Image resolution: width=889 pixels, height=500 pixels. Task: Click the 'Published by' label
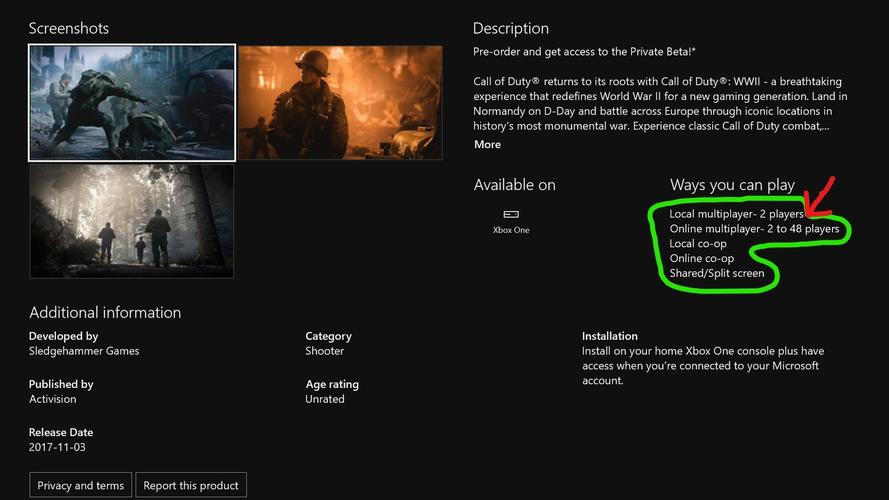[x=61, y=384]
